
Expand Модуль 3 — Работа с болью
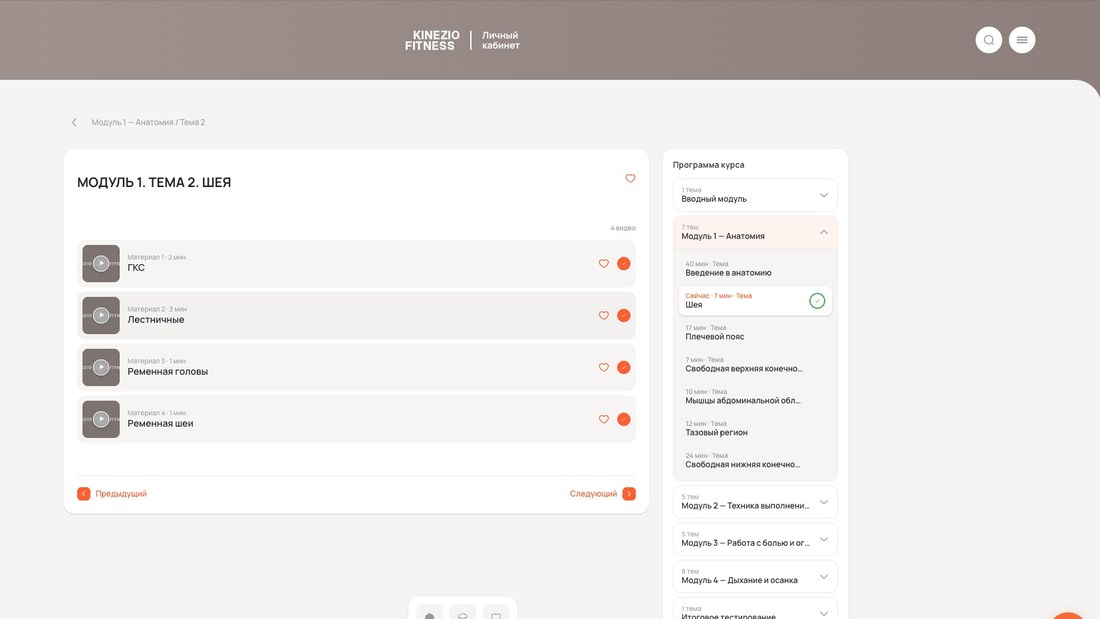(x=755, y=540)
